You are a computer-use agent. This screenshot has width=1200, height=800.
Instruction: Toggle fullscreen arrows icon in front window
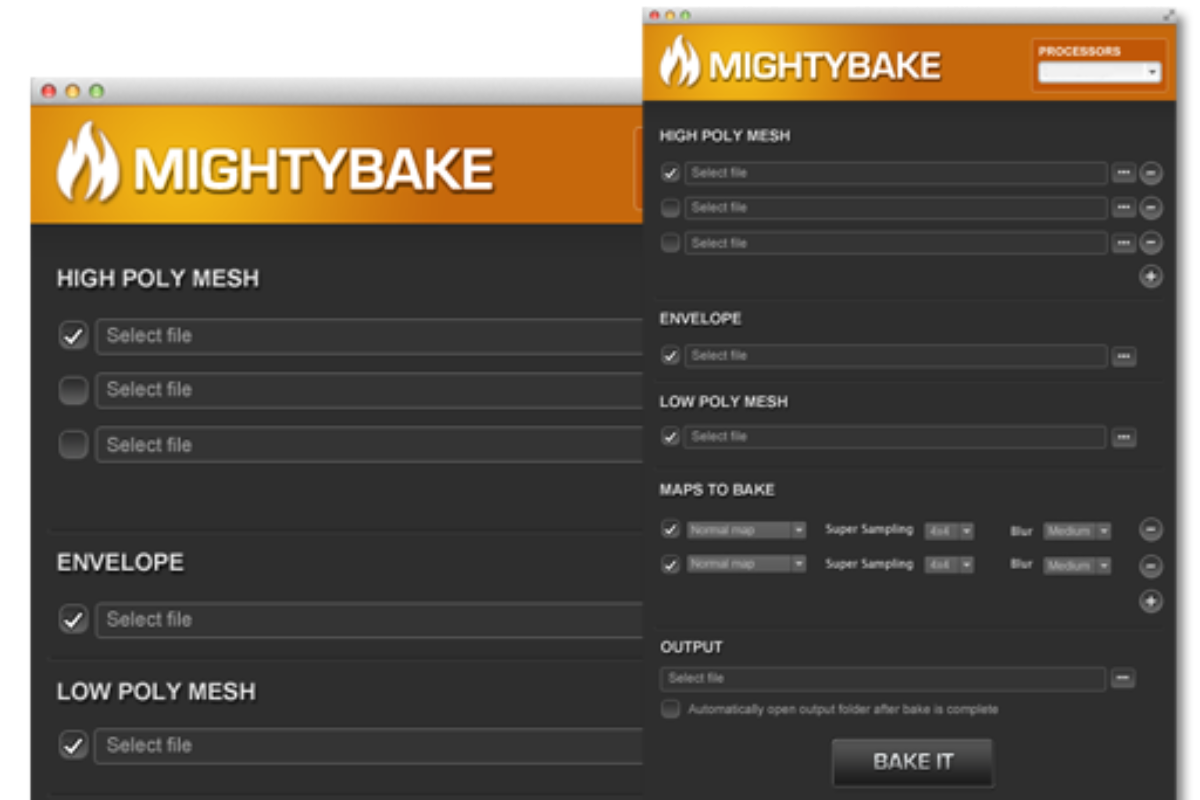click(1167, 15)
